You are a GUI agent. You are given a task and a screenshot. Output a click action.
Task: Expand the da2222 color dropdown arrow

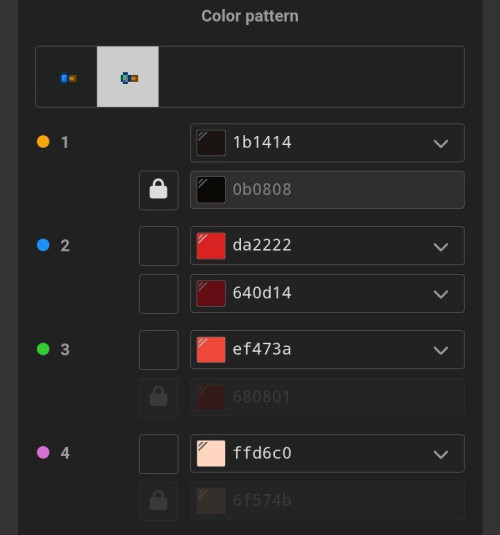[x=441, y=247]
